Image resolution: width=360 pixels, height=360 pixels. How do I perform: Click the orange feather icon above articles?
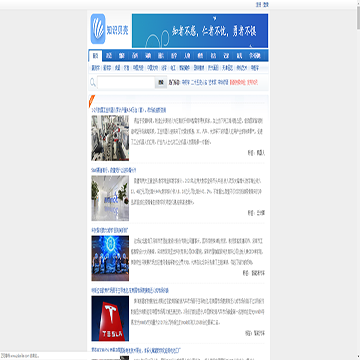(92, 101)
